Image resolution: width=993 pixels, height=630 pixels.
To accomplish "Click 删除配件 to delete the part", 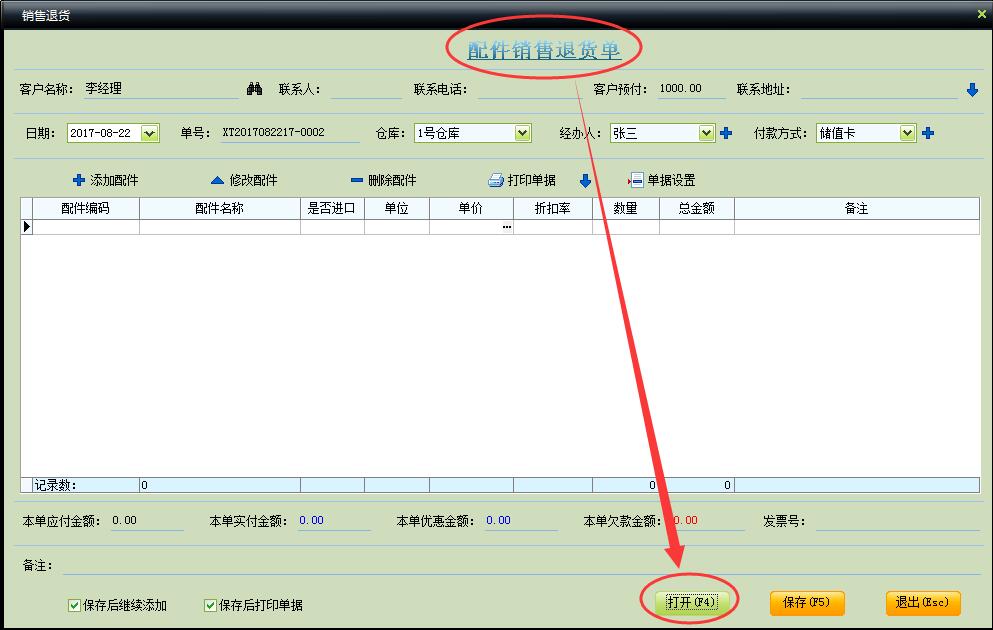I will [384, 180].
